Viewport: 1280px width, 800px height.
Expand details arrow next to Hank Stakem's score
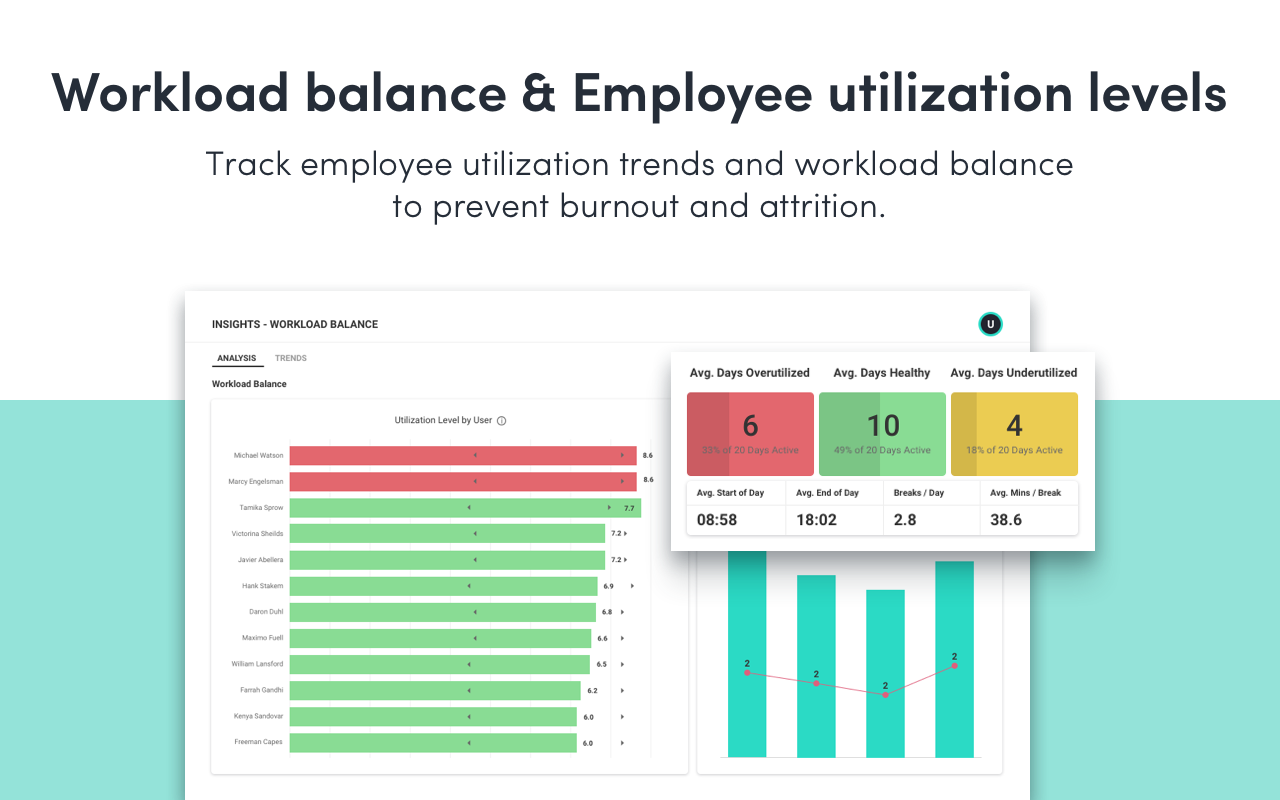coord(632,586)
